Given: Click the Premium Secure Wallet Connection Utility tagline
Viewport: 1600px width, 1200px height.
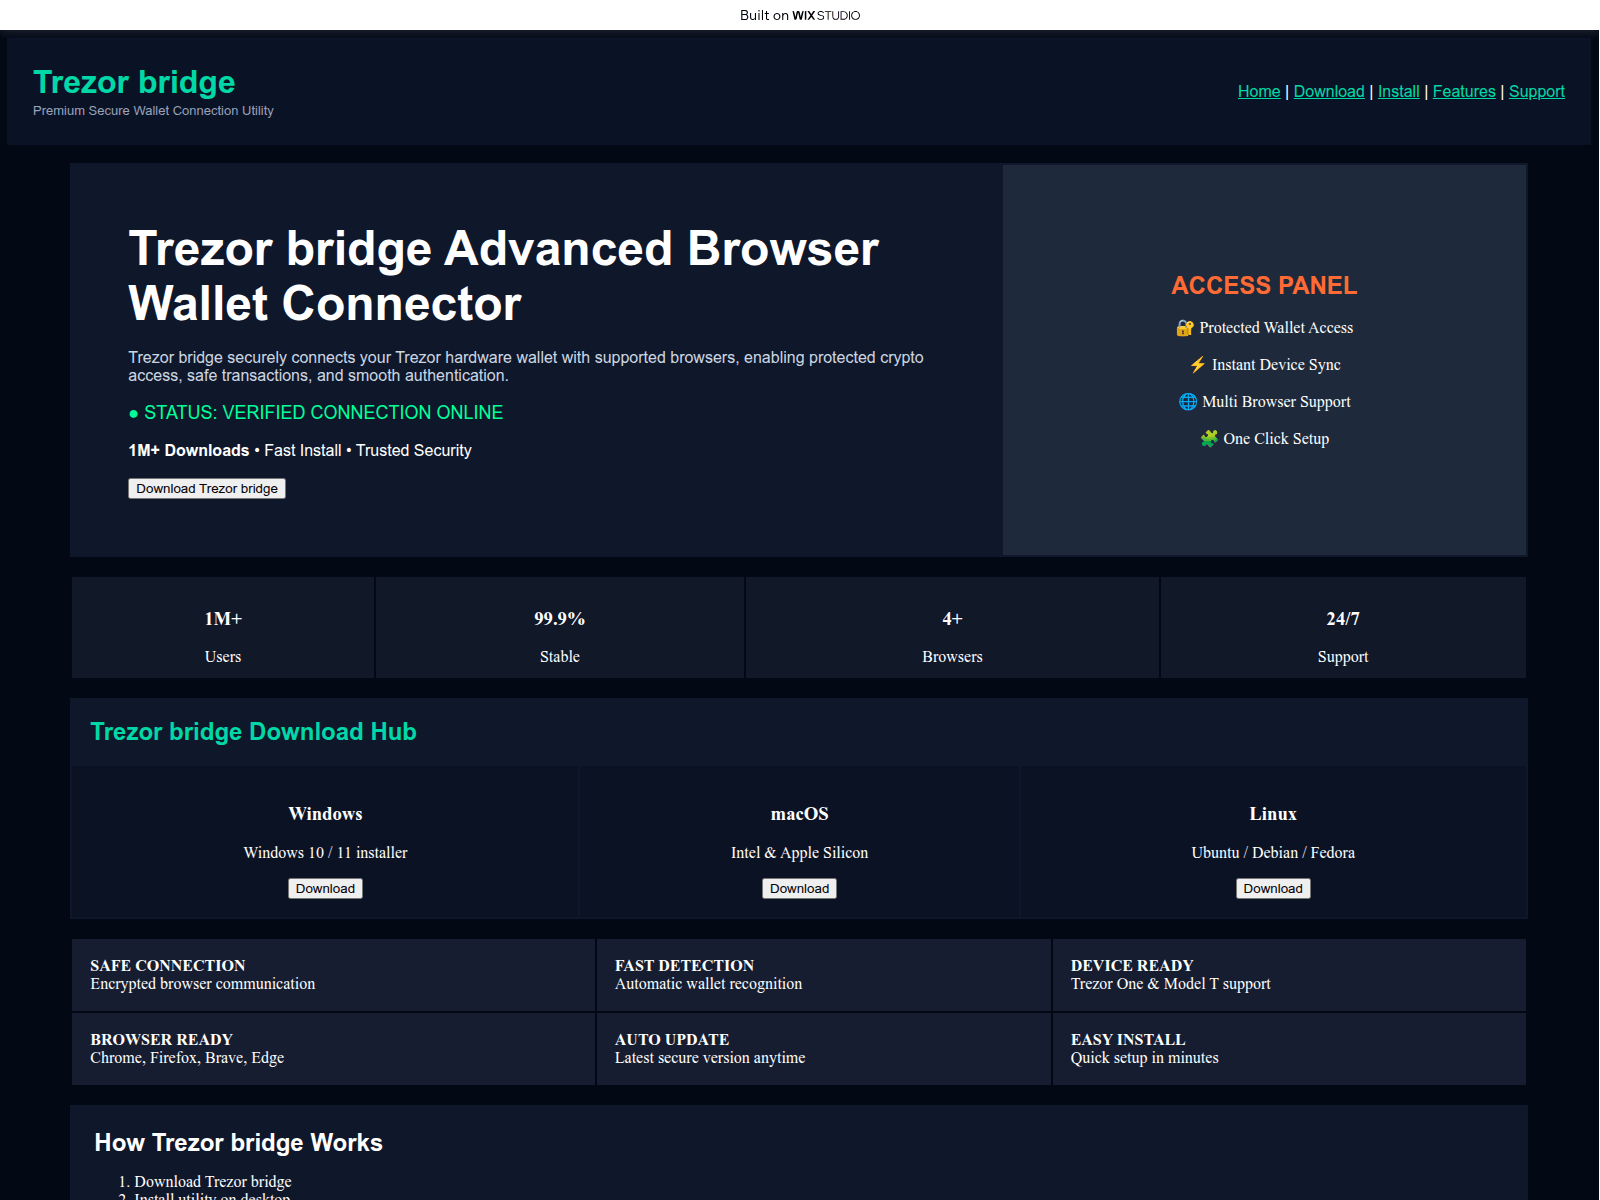Looking at the screenshot, I should 153,111.
